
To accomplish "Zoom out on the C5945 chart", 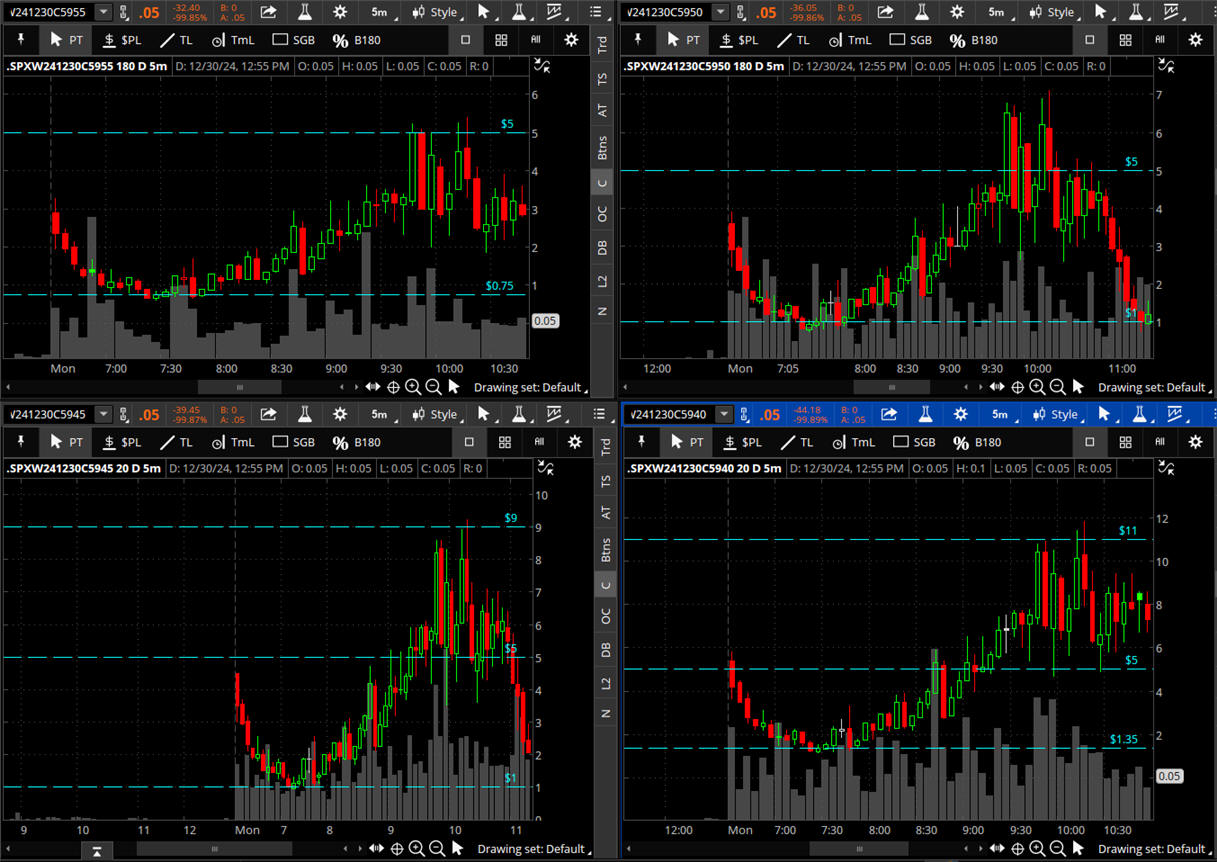I will tap(437, 849).
